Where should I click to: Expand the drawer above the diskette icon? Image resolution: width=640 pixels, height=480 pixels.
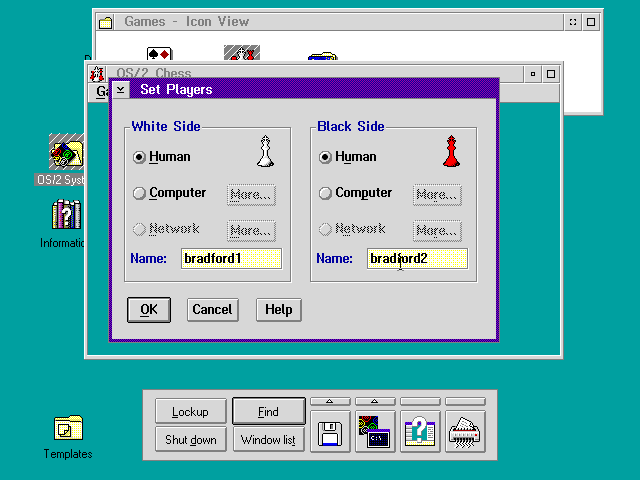(x=330, y=402)
